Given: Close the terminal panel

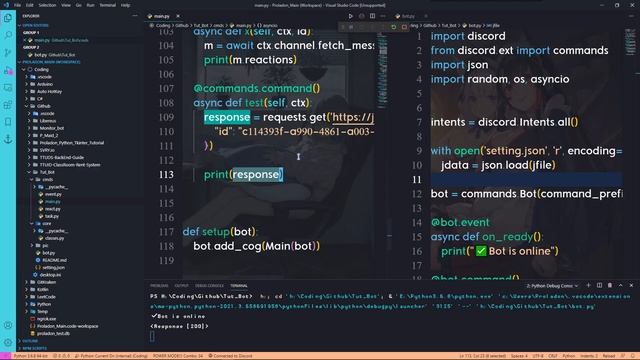Looking at the screenshot, I should click(631, 285).
